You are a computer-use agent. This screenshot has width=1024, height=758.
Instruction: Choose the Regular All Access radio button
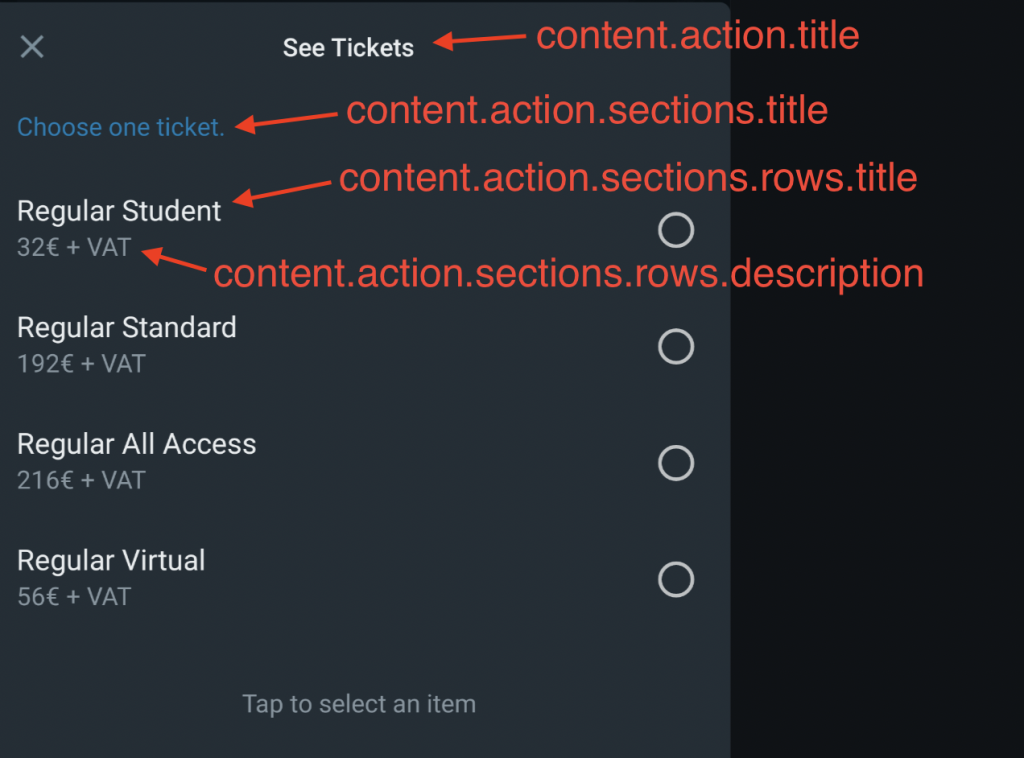(x=676, y=463)
